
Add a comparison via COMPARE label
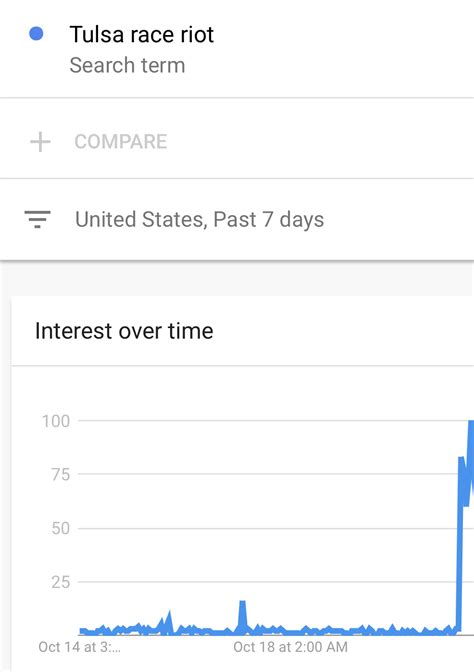click(120, 142)
